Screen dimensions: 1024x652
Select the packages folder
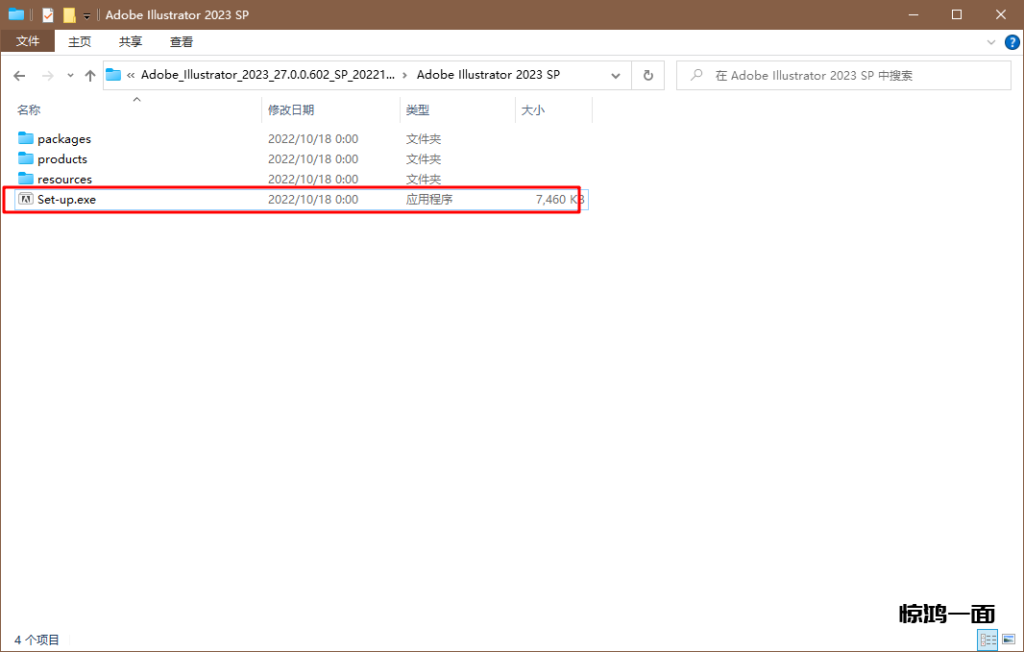(64, 139)
